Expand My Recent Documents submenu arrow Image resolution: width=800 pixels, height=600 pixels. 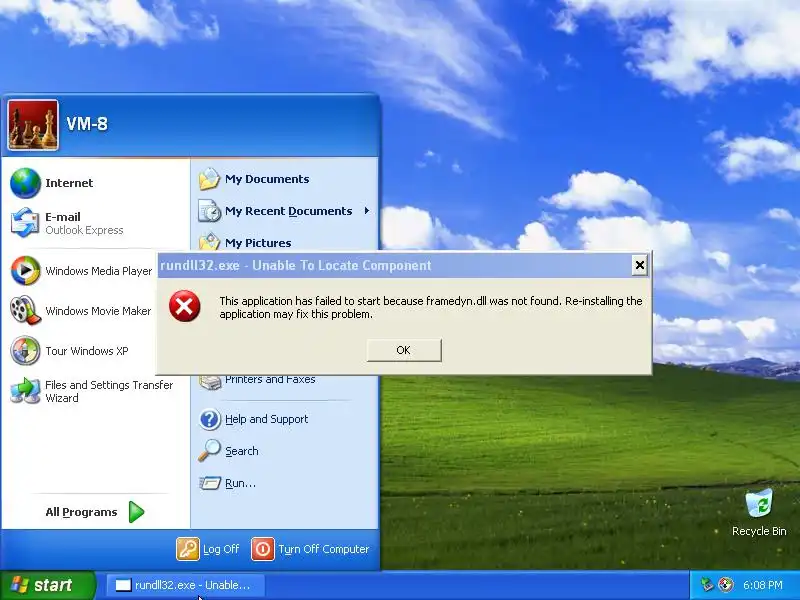[x=366, y=211]
